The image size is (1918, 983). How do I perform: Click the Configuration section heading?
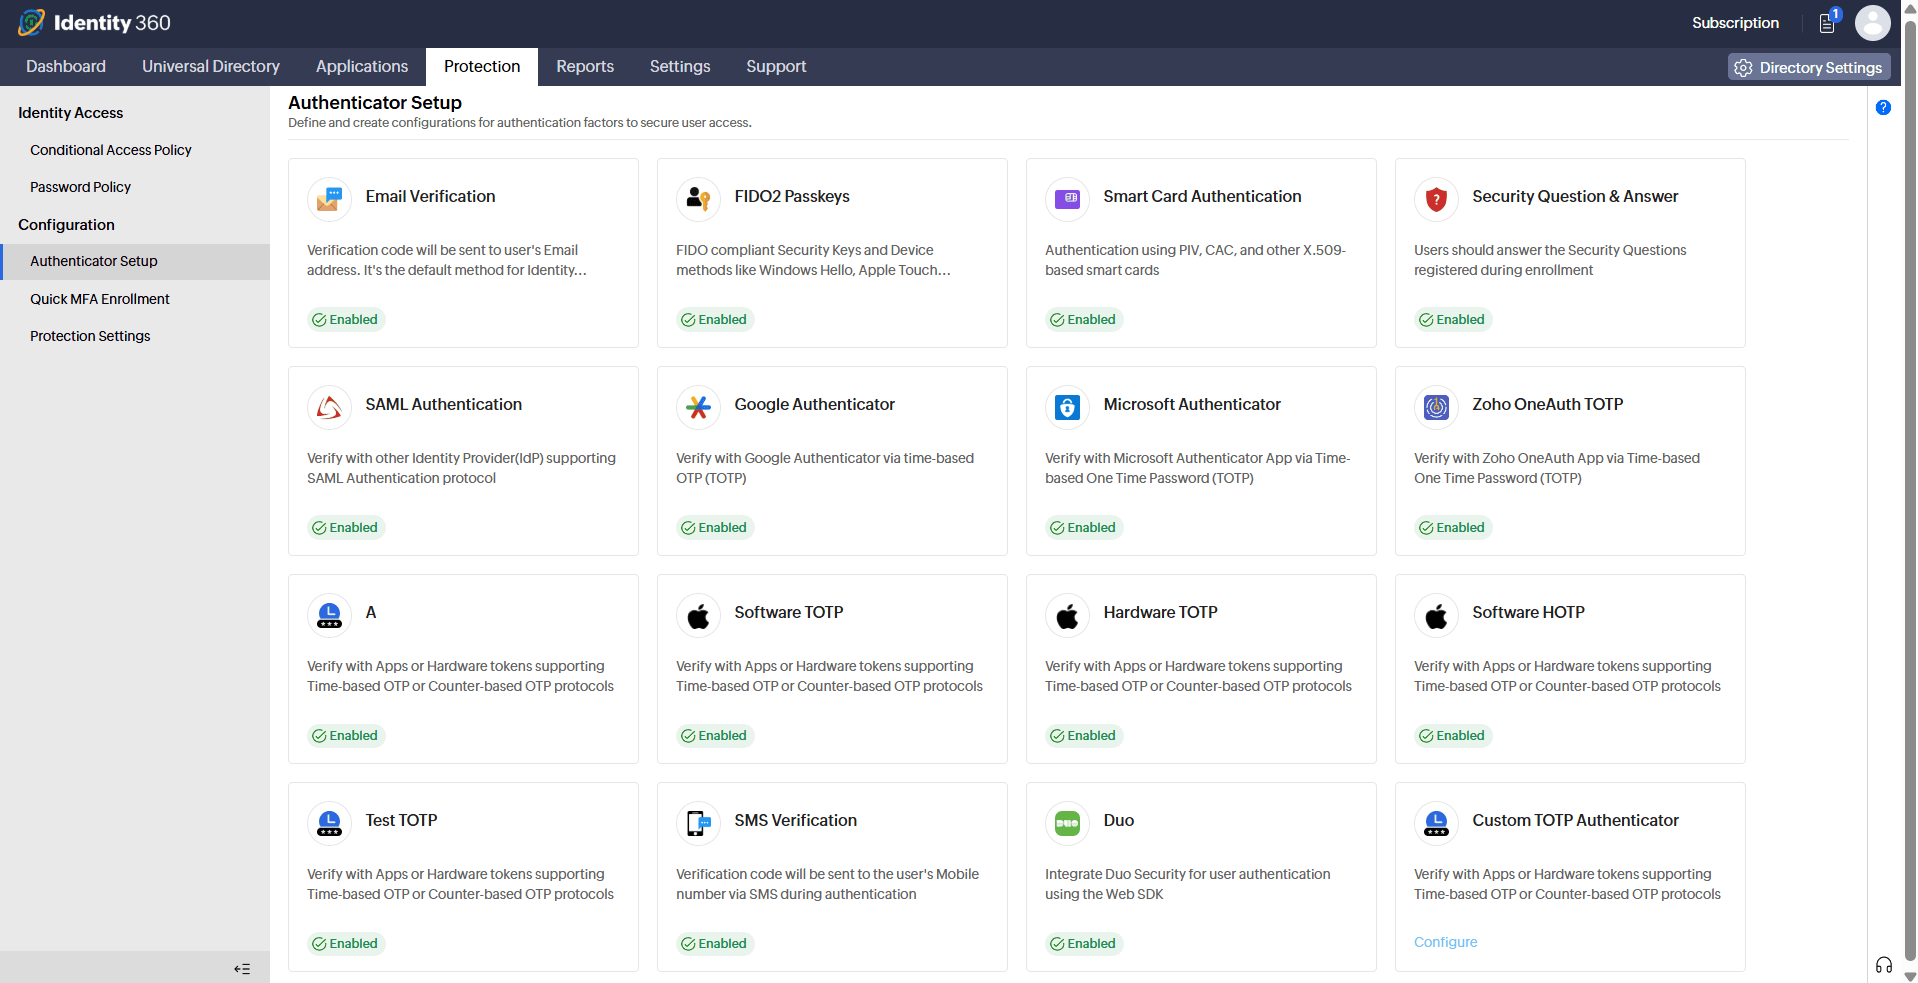(66, 225)
